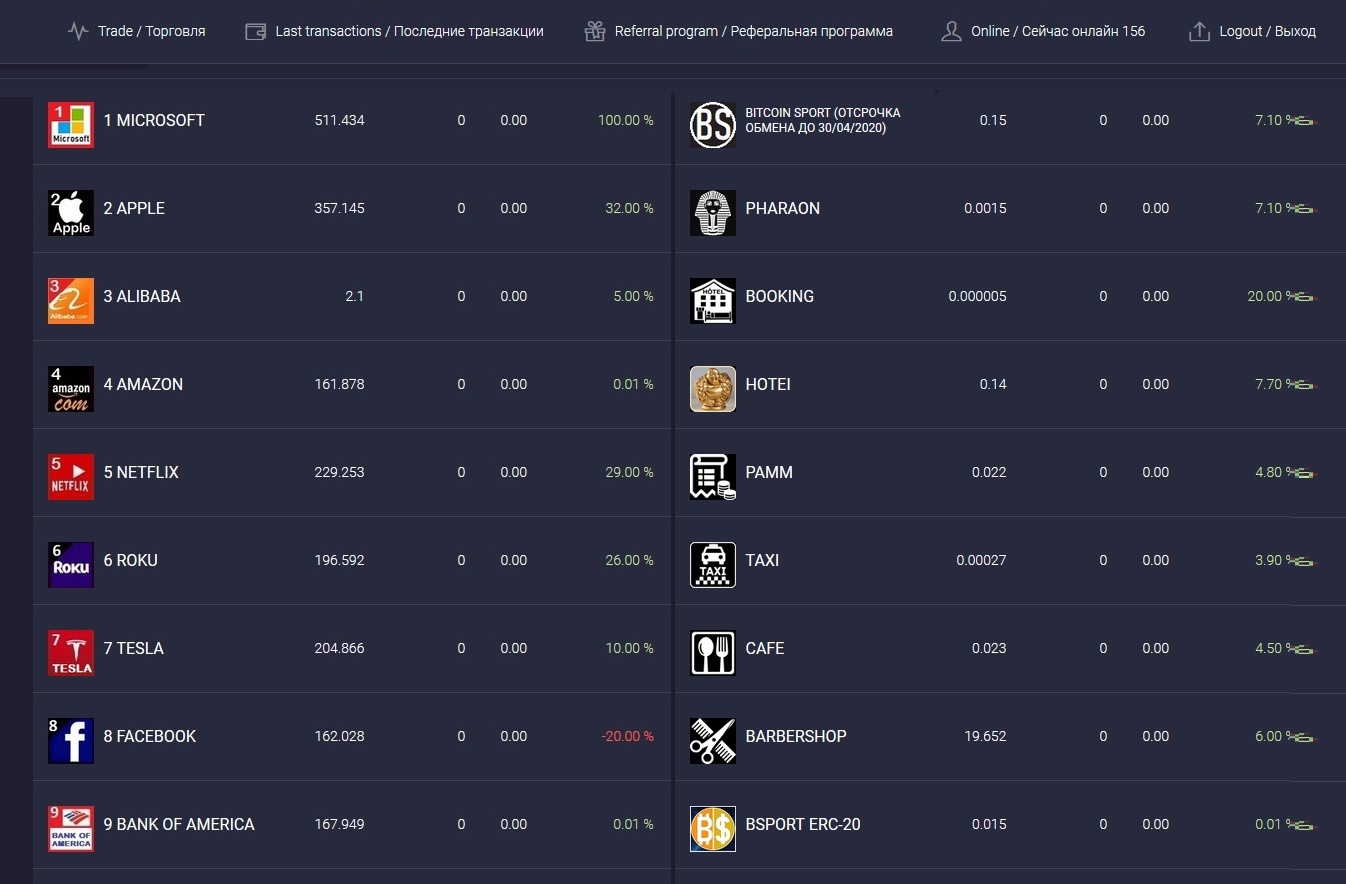Click the Bank of America logo icon
Viewport: 1346px width, 884px height.
pyautogui.click(x=71, y=829)
